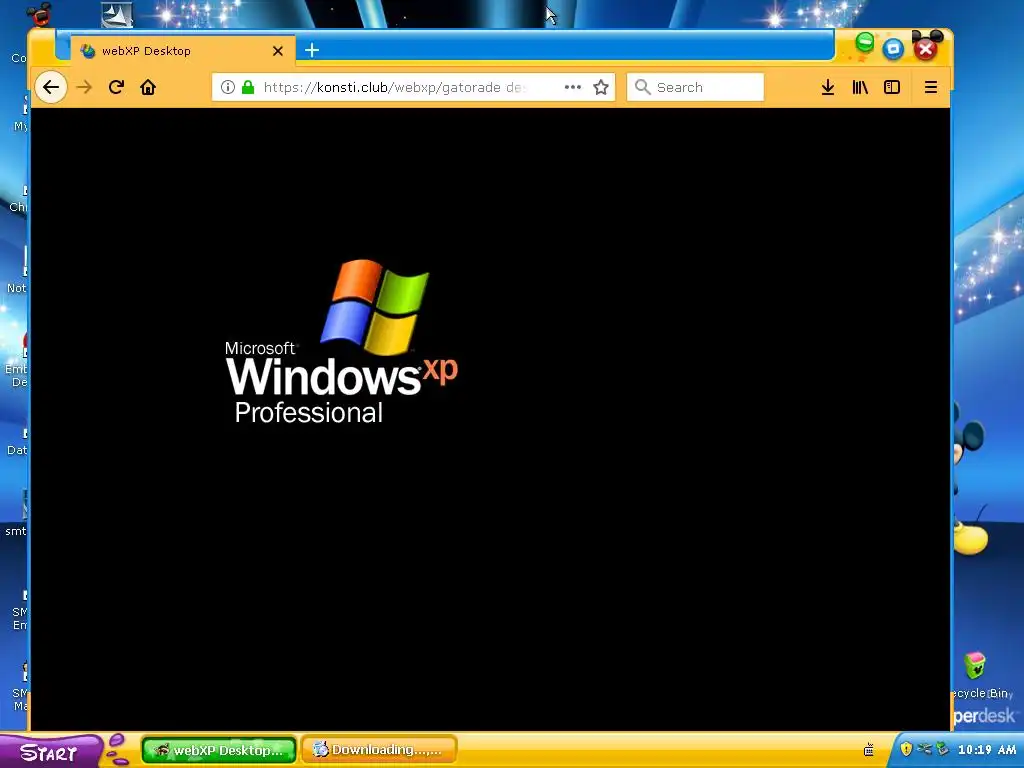Image resolution: width=1024 pixels, height=768 pixels.
Task: Click the Windows XP Professional boot logo
Action: (342, 342)
